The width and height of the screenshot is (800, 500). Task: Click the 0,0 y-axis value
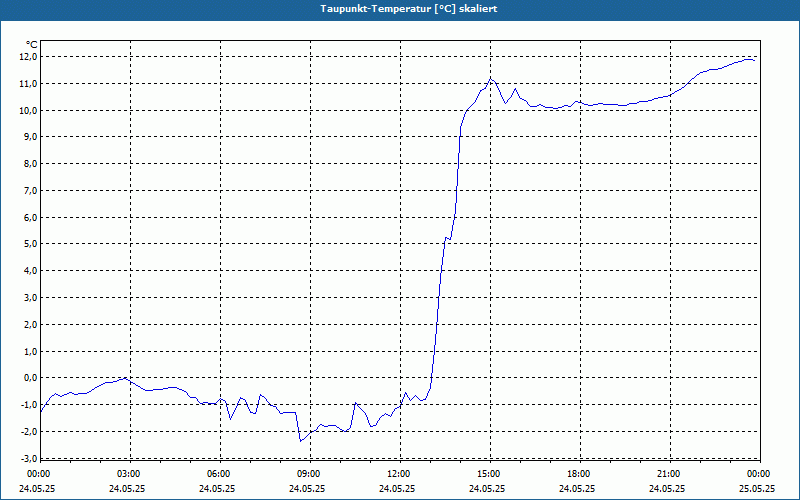(x=31, y=378)
